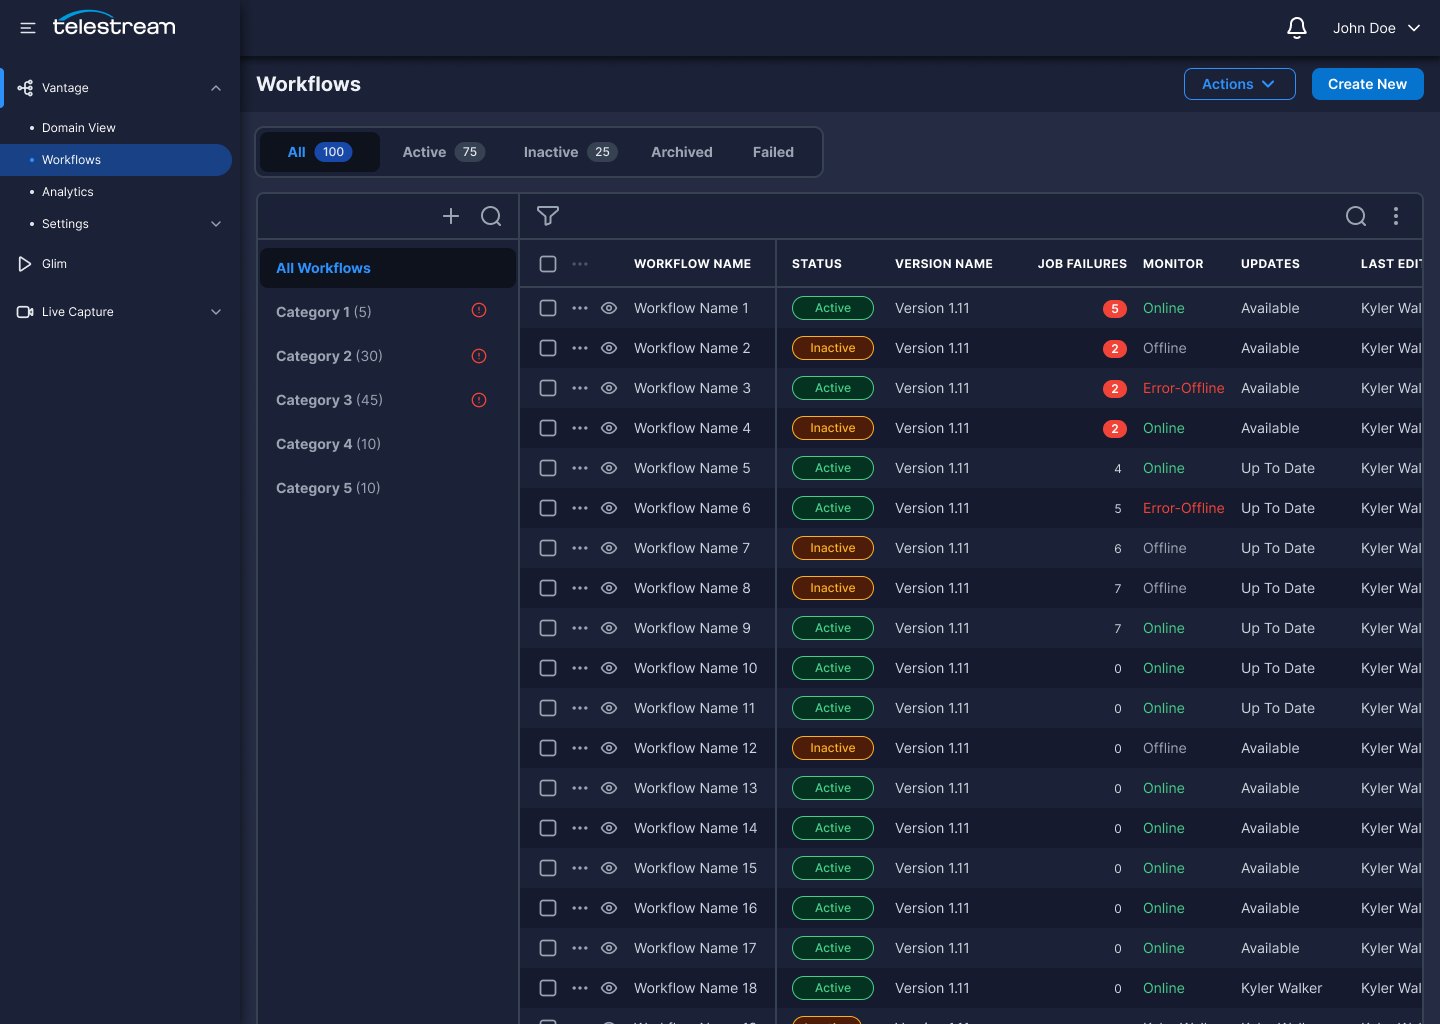Click the Glim play icon
Image resolution: width=1440 pixels, height=1024 pixels.
(25, 264)
